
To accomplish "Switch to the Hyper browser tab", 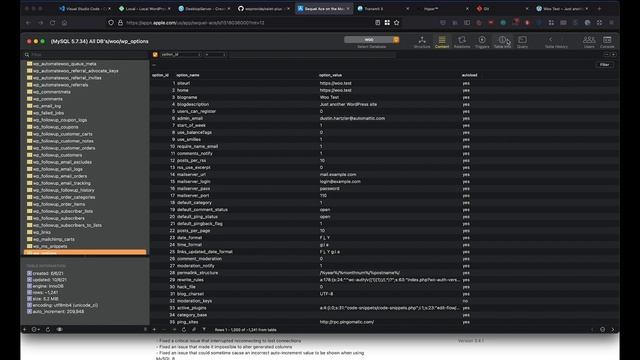I will click(442, 9).
